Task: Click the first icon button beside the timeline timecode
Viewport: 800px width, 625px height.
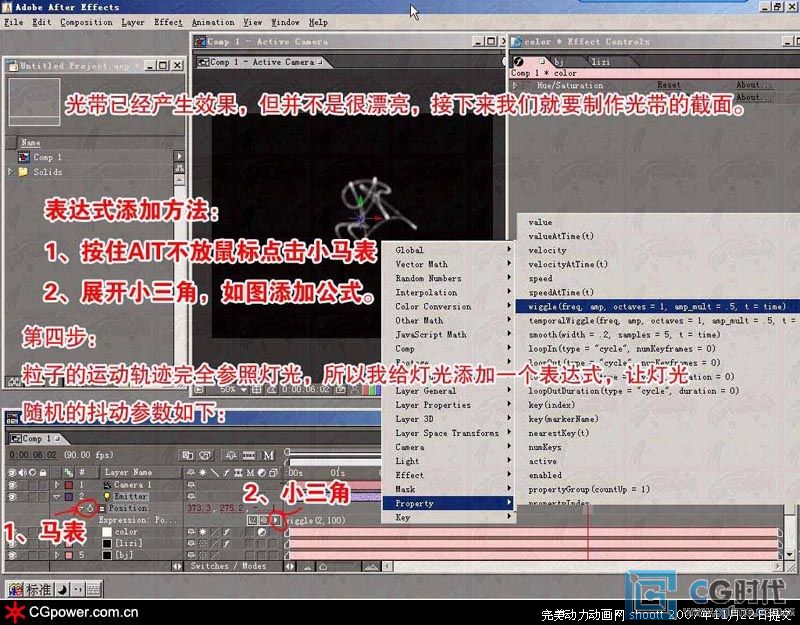Action: [188, 455]
